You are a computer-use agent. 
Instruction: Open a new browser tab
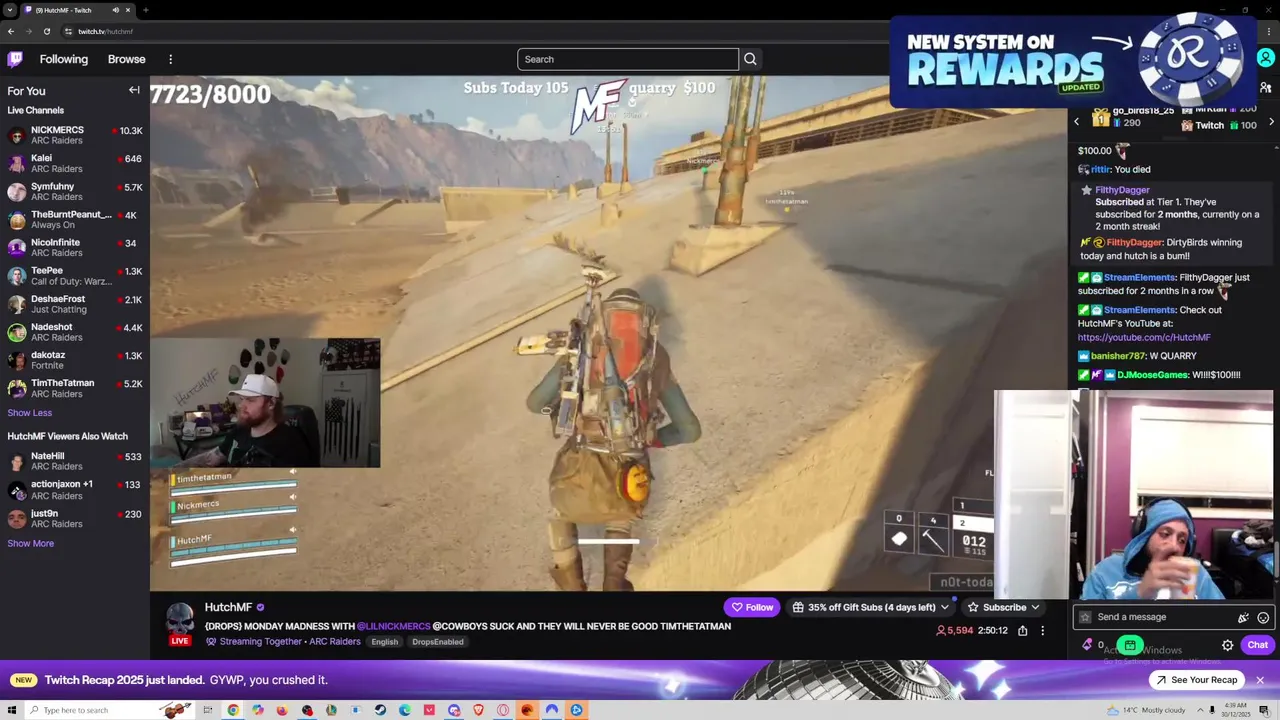point(146,10)
